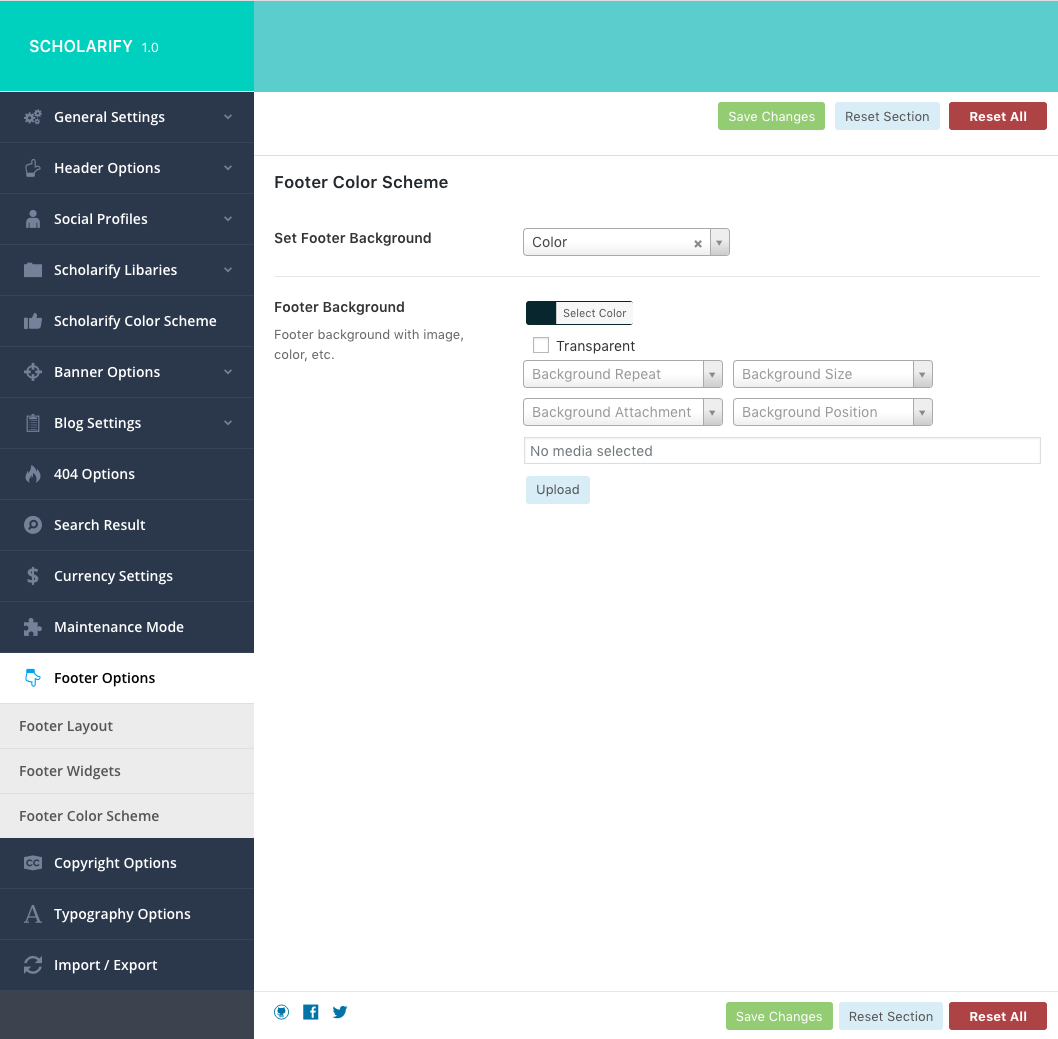
Task: Click the dollar sign Currency Settings icon
Action: click(x=33, y=576)
